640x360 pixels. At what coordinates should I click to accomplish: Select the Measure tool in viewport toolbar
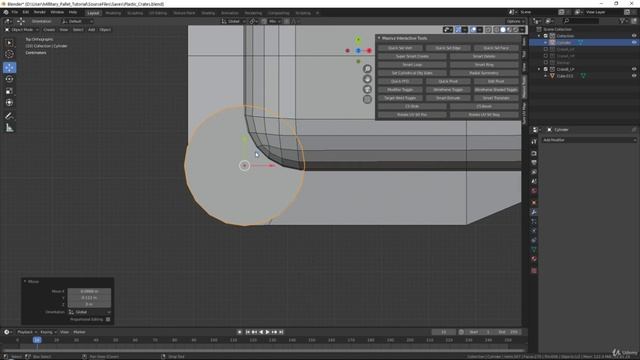(9, 128)
